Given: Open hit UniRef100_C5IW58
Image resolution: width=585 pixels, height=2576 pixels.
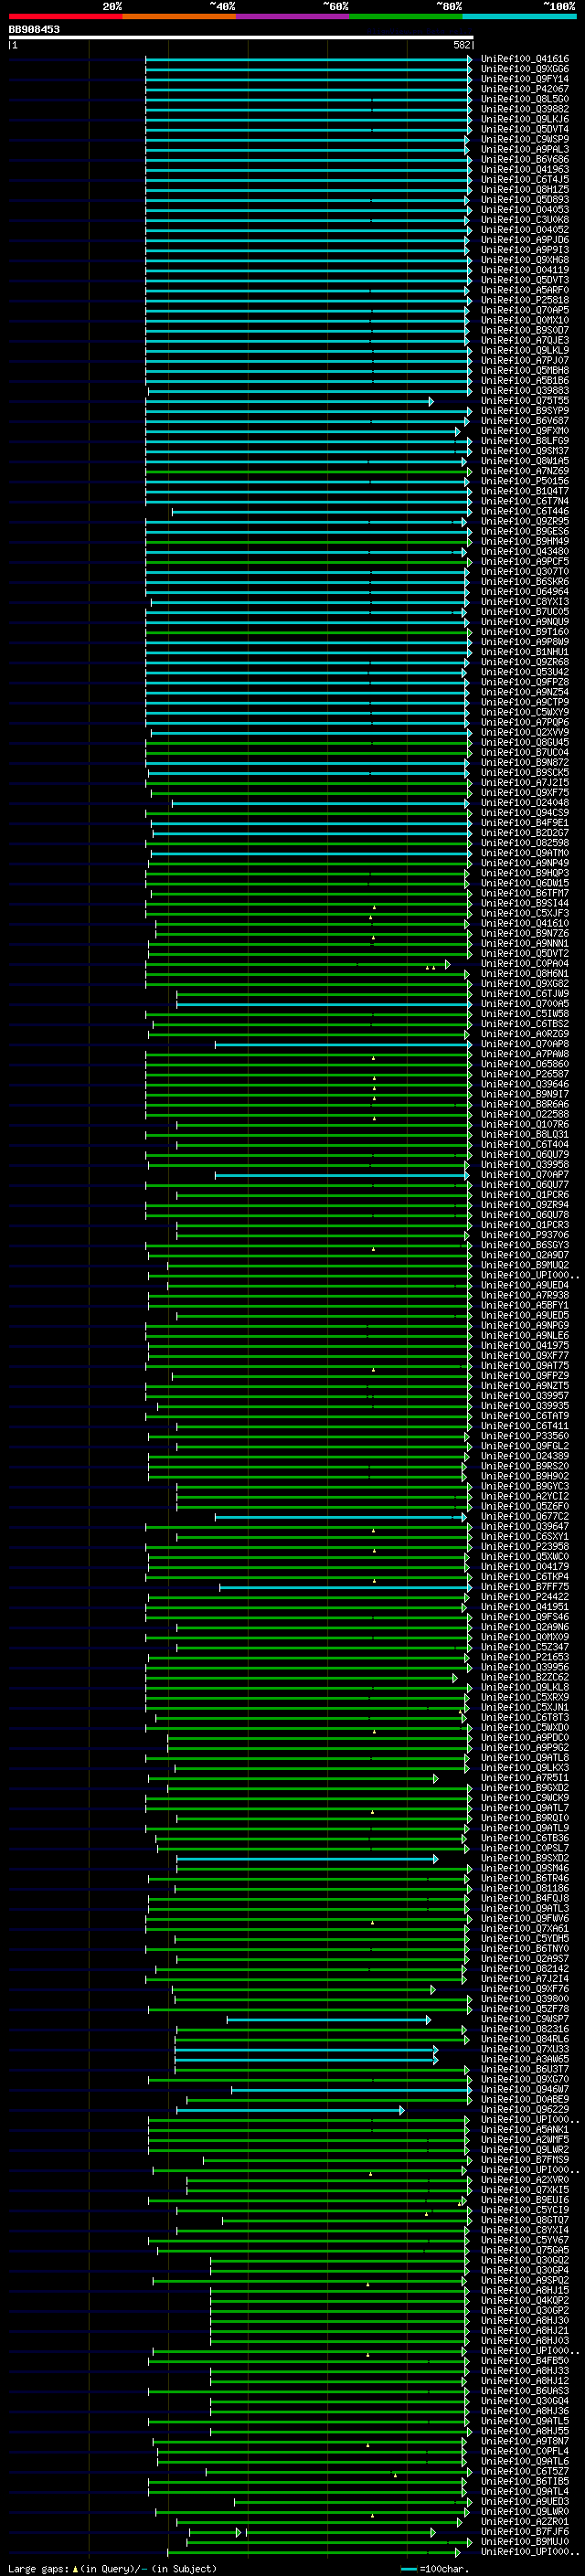Looking at the screenshot, I should (x=525, y=1014).
